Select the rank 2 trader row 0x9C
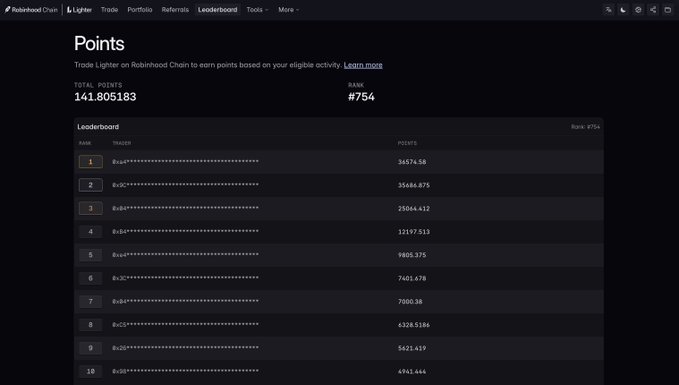The width and height of the screenshot is (679, 385). [x=339, y=185]
